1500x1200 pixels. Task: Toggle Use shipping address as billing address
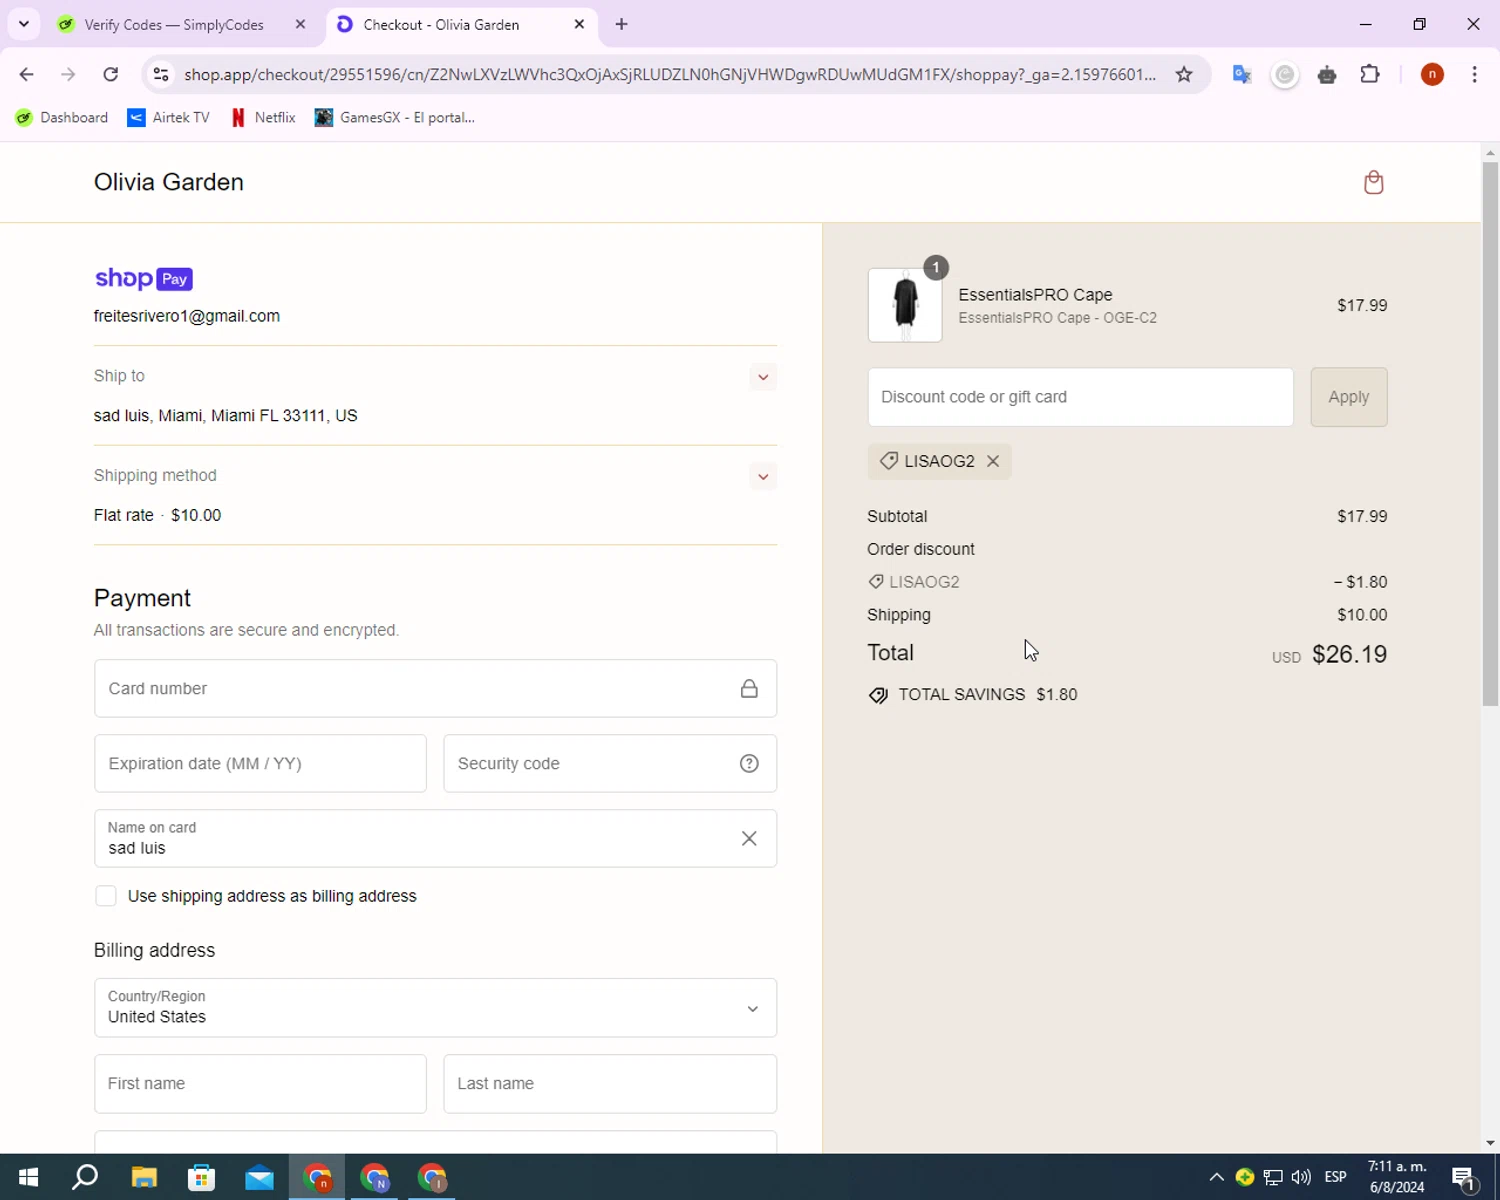click(x=106, y=896)
